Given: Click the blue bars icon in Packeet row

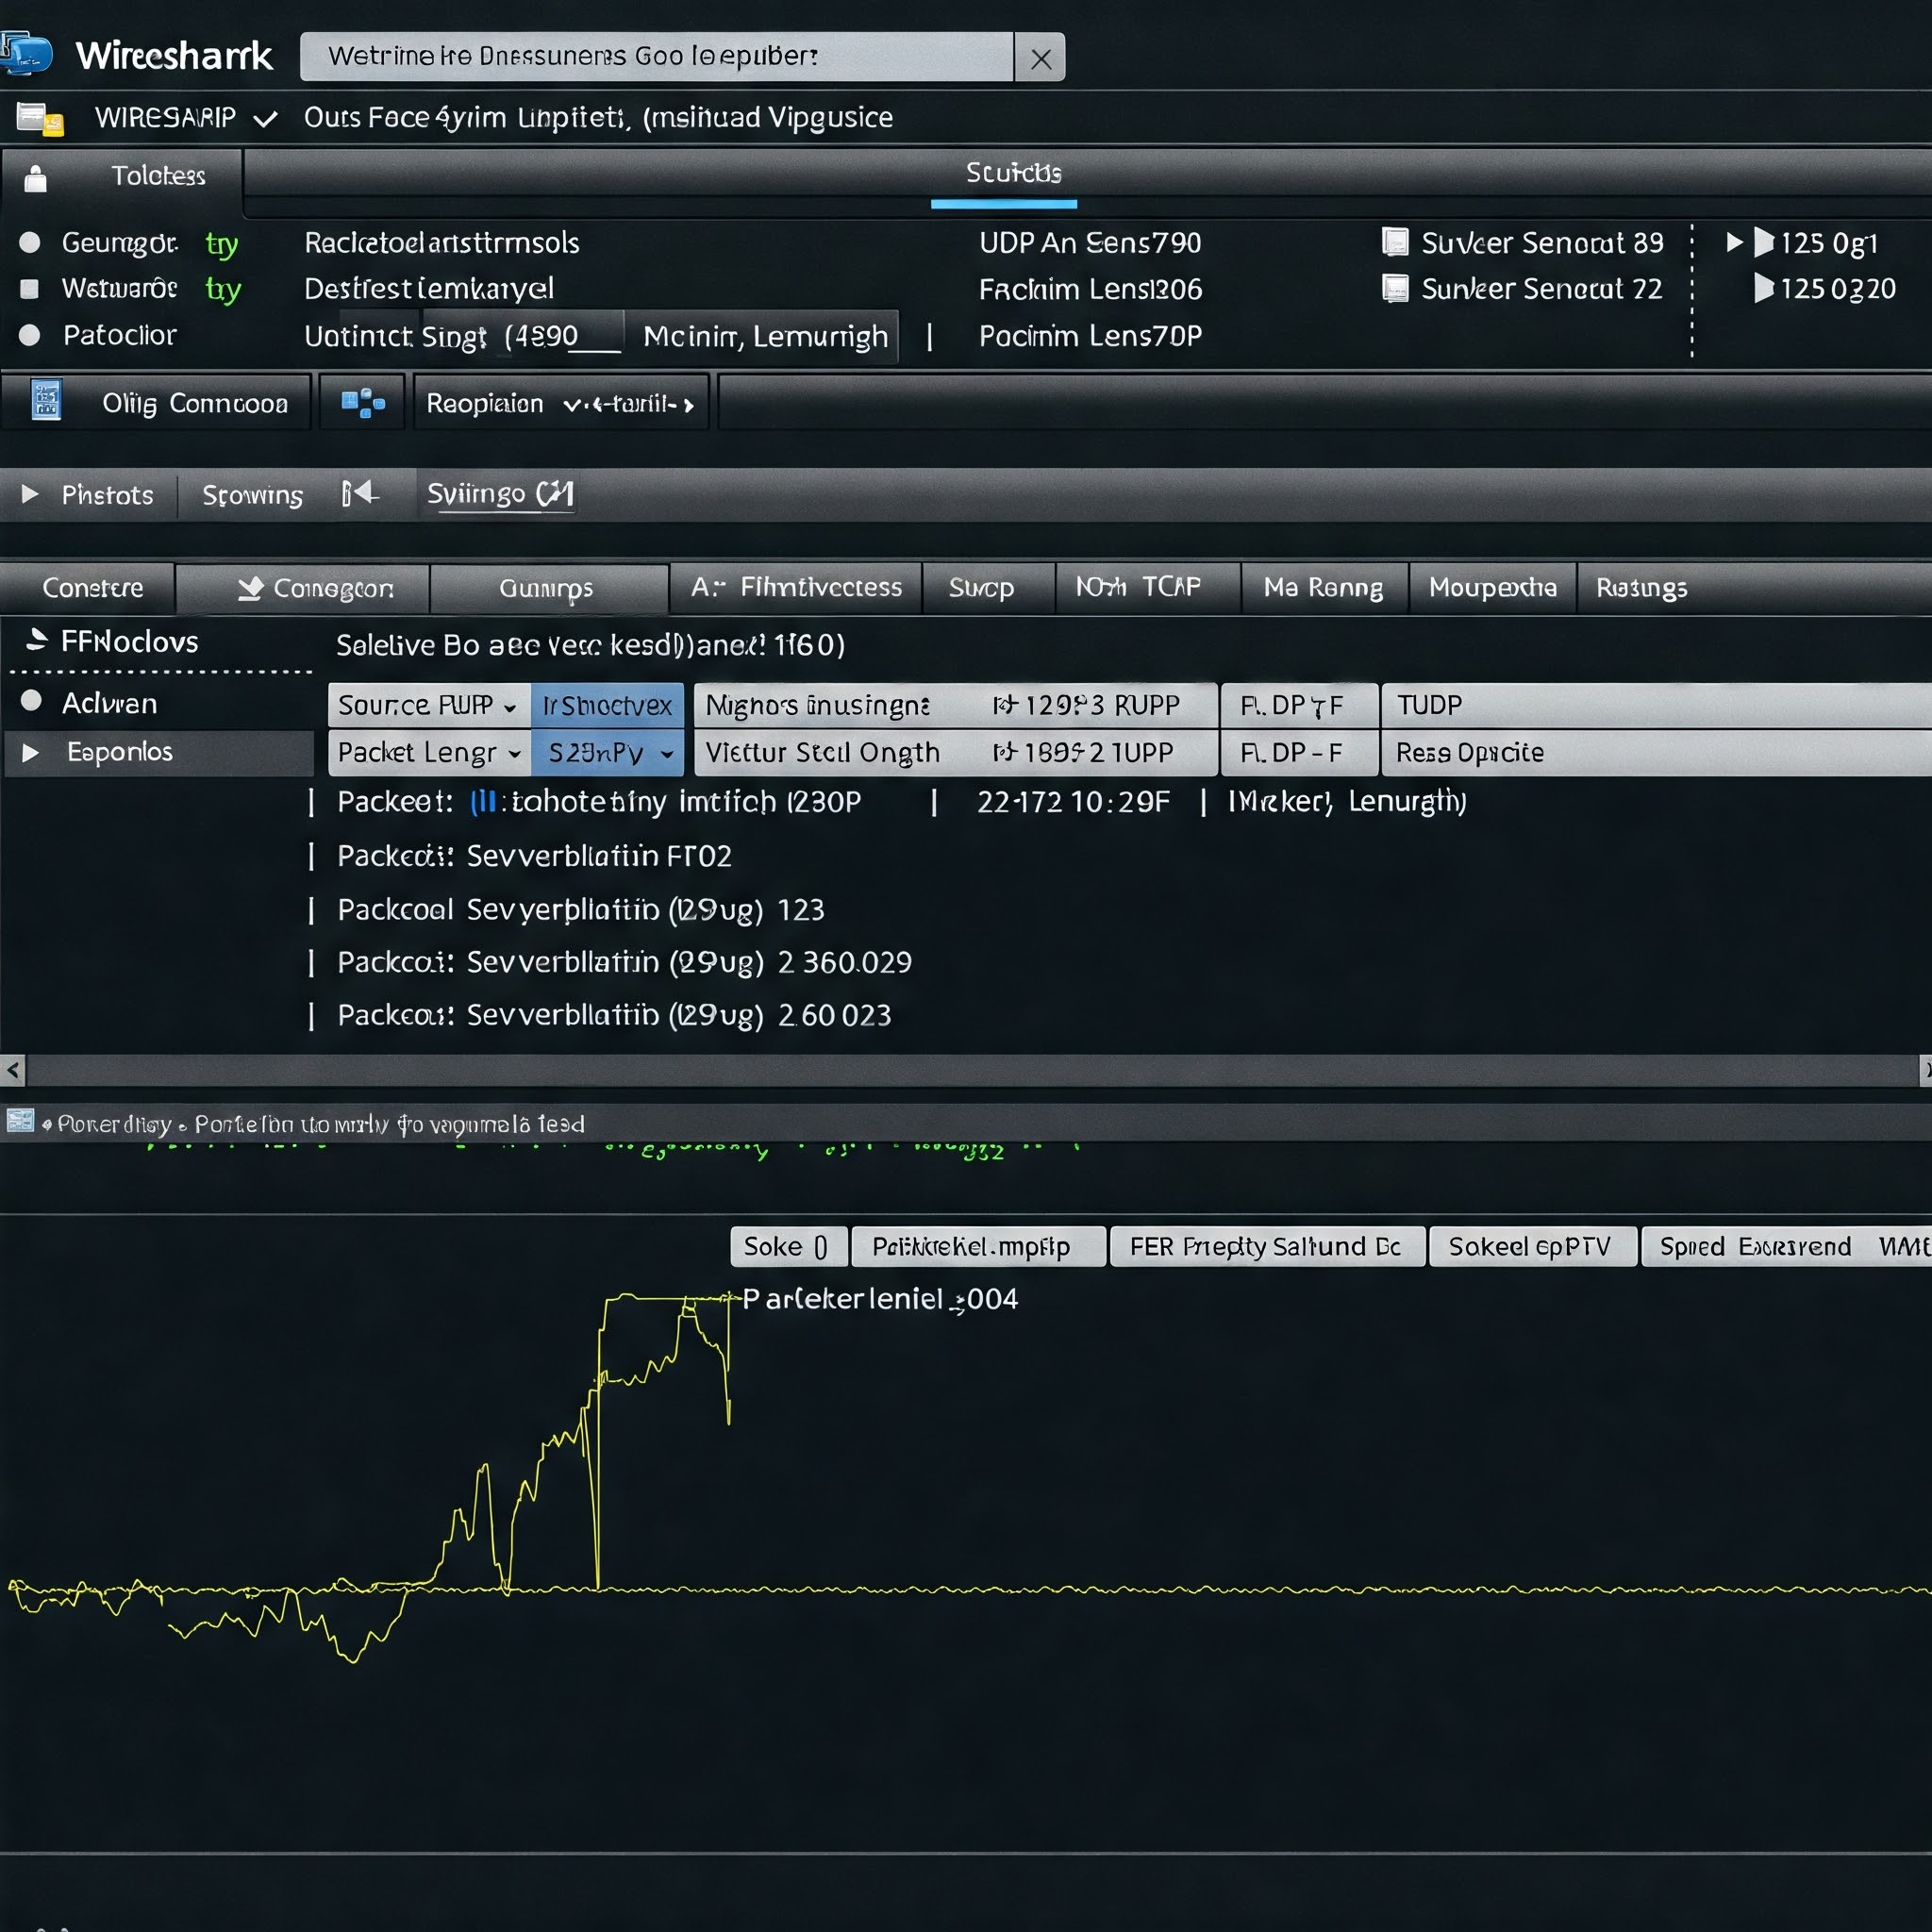Looking at the screenshot, I should (484, 802).
